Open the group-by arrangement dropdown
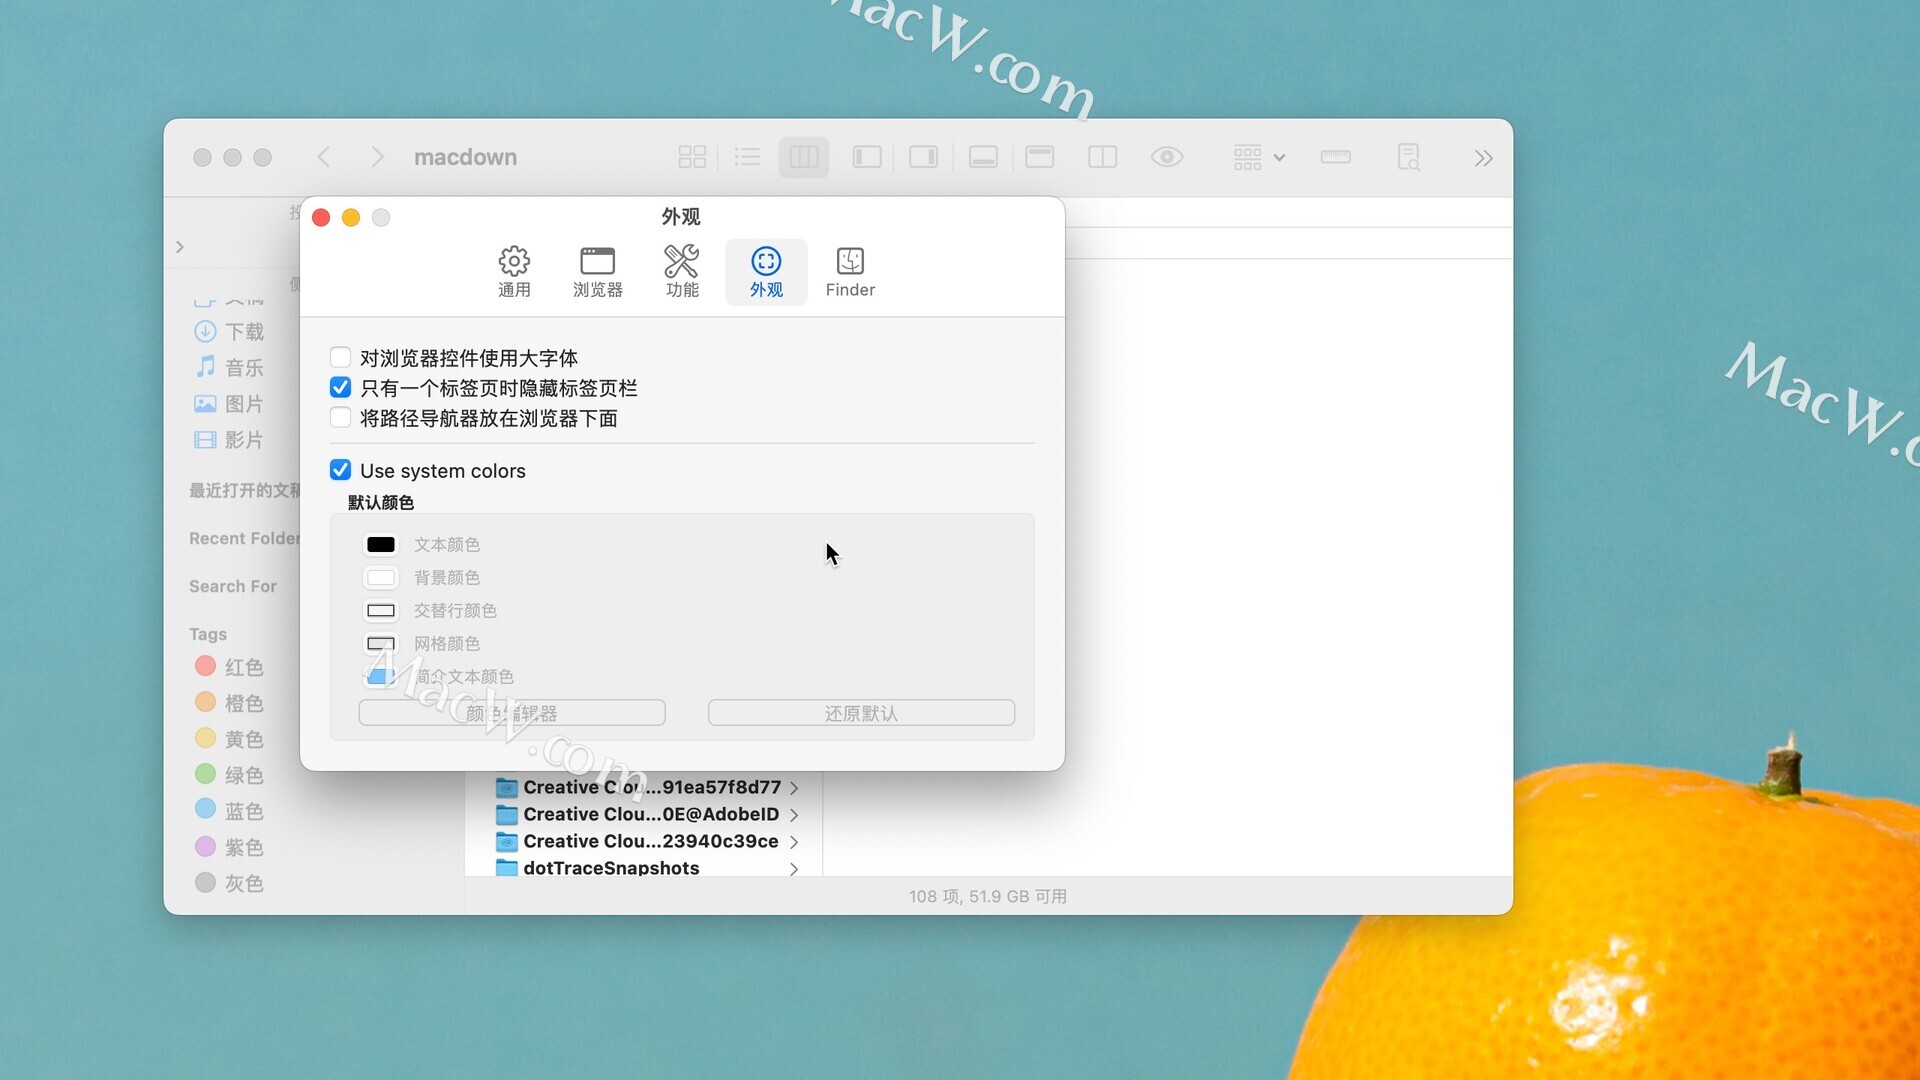 (x=1259, y=157)
